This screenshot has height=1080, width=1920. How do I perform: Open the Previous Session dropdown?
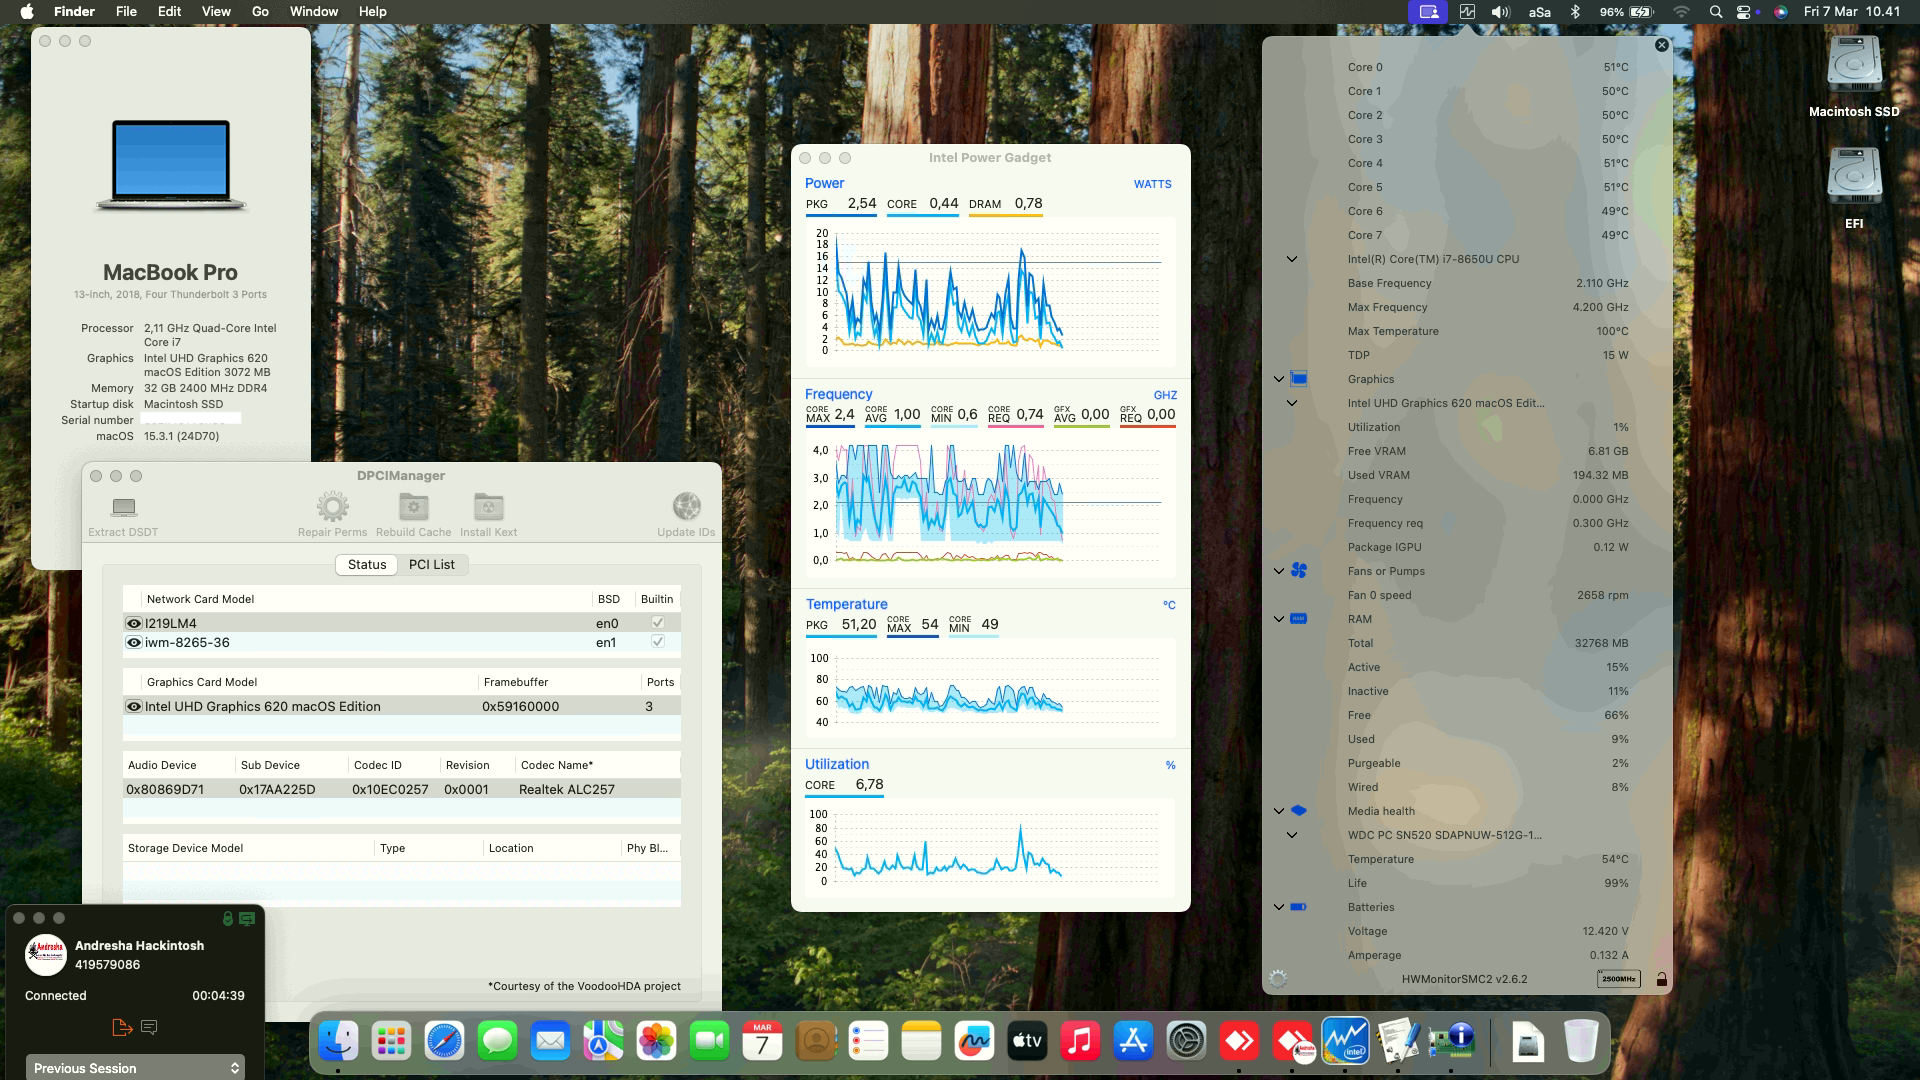pos(134,1067)
